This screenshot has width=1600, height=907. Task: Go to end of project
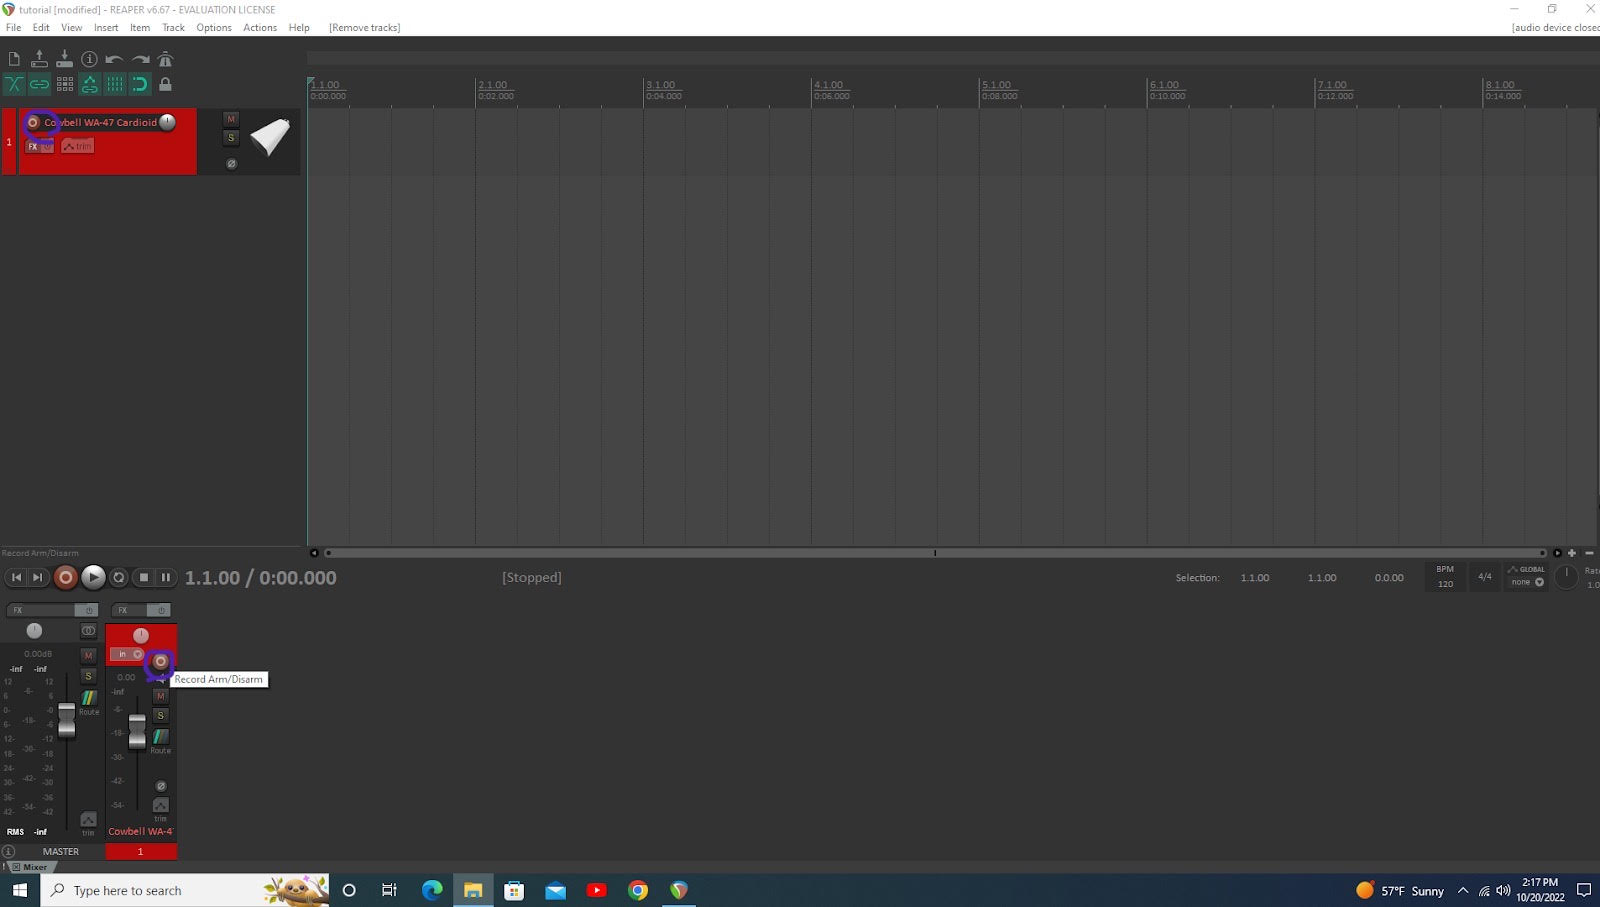coord(38,577)
